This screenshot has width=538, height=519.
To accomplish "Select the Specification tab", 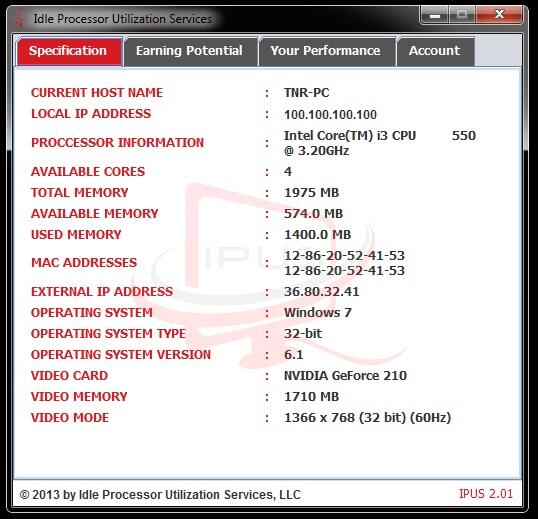I will coord(69,51).
